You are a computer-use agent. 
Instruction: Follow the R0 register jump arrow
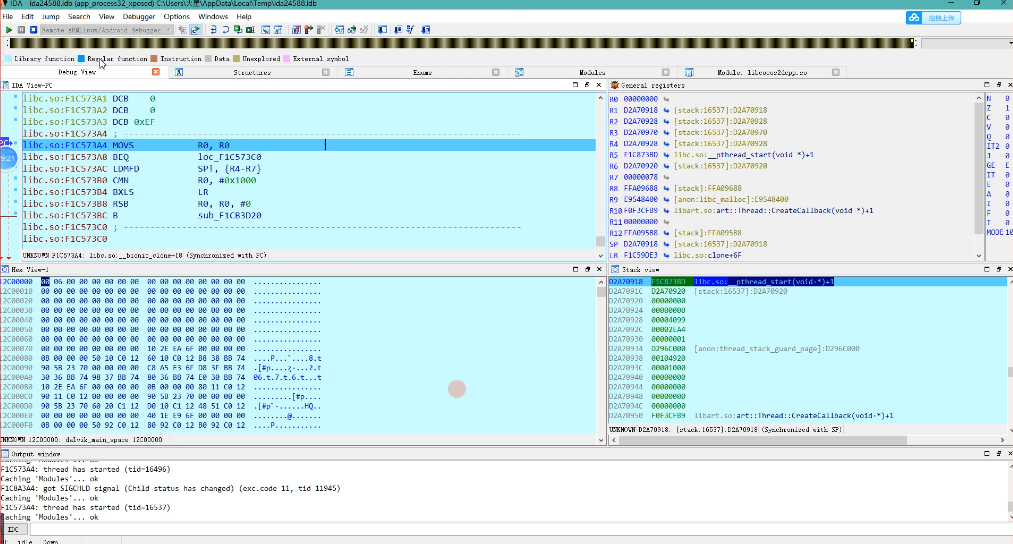tap(667, 100)
